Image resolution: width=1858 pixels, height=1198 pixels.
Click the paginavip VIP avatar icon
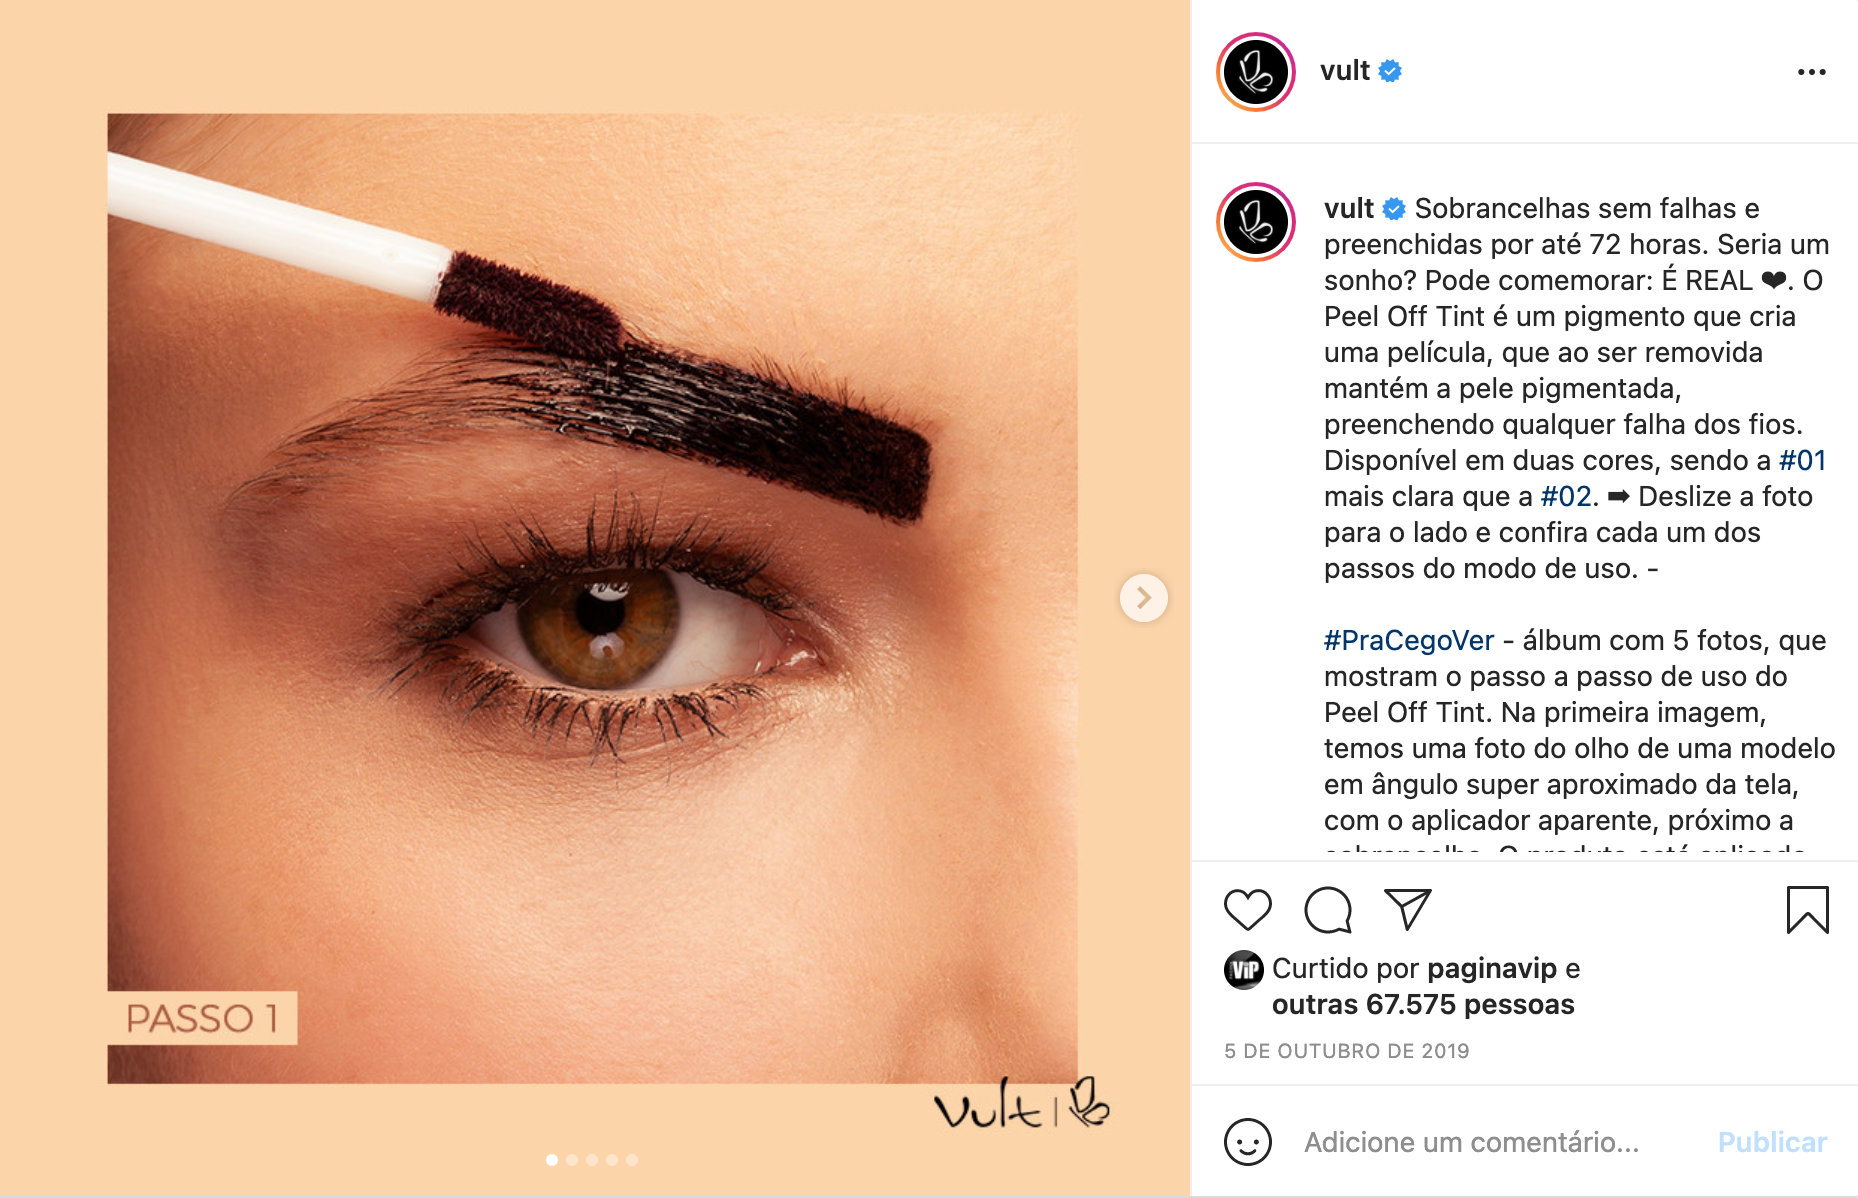(1244, 970)
